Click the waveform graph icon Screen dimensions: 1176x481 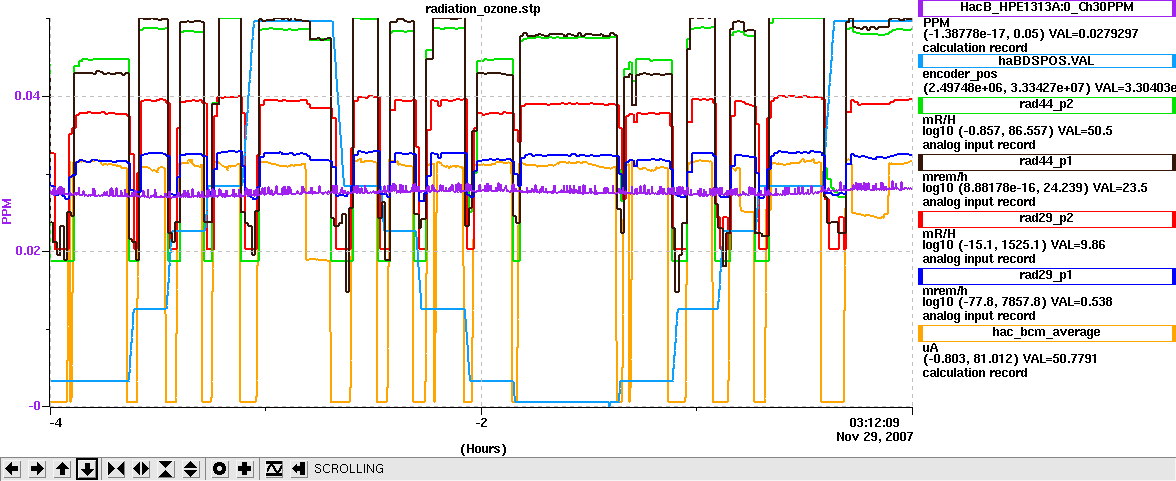[274, 469]
